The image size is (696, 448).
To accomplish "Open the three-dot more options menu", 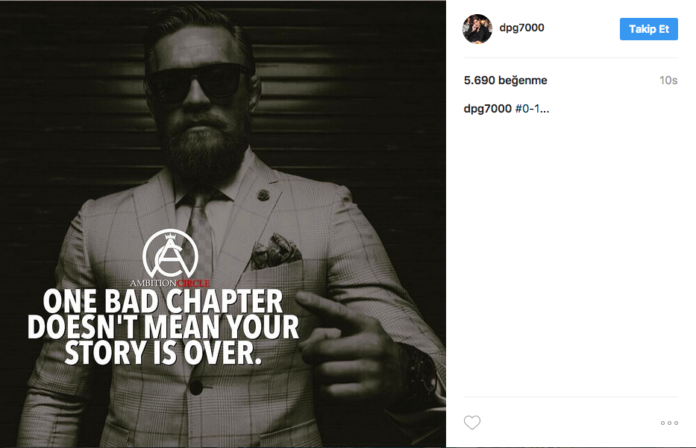I will click(x=669, y=423).
